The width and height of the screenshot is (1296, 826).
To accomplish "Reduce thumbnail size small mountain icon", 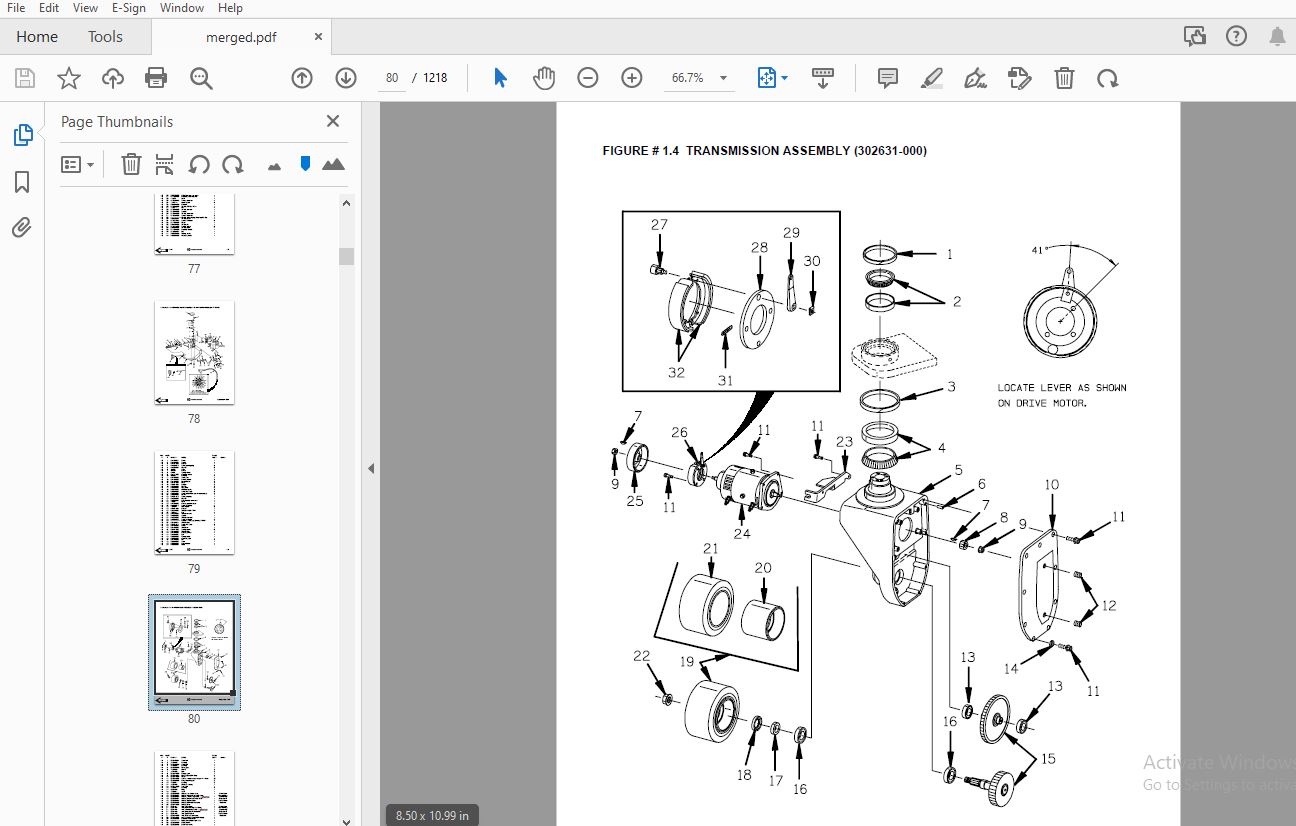I will click(x=275, y=165).
